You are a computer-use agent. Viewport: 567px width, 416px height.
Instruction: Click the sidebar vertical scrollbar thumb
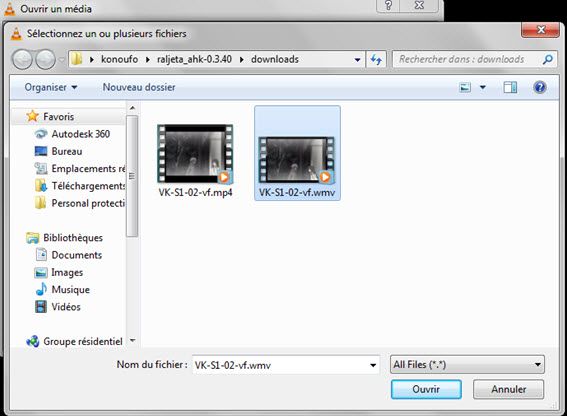pos(132,176)
